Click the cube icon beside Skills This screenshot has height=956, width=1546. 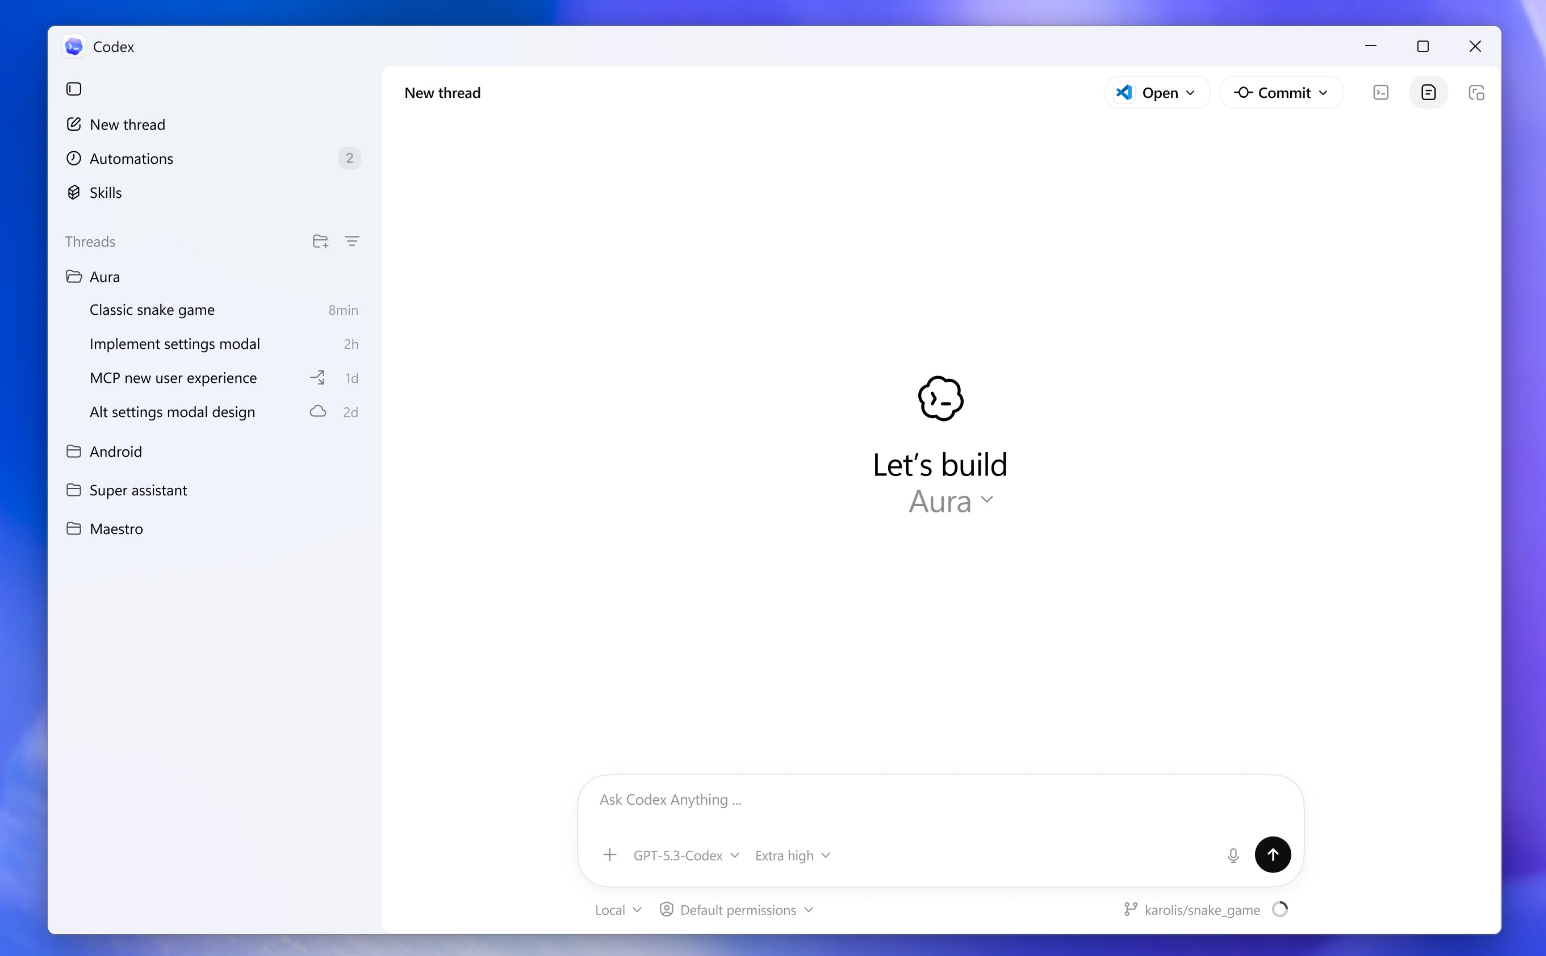[74, 192]
